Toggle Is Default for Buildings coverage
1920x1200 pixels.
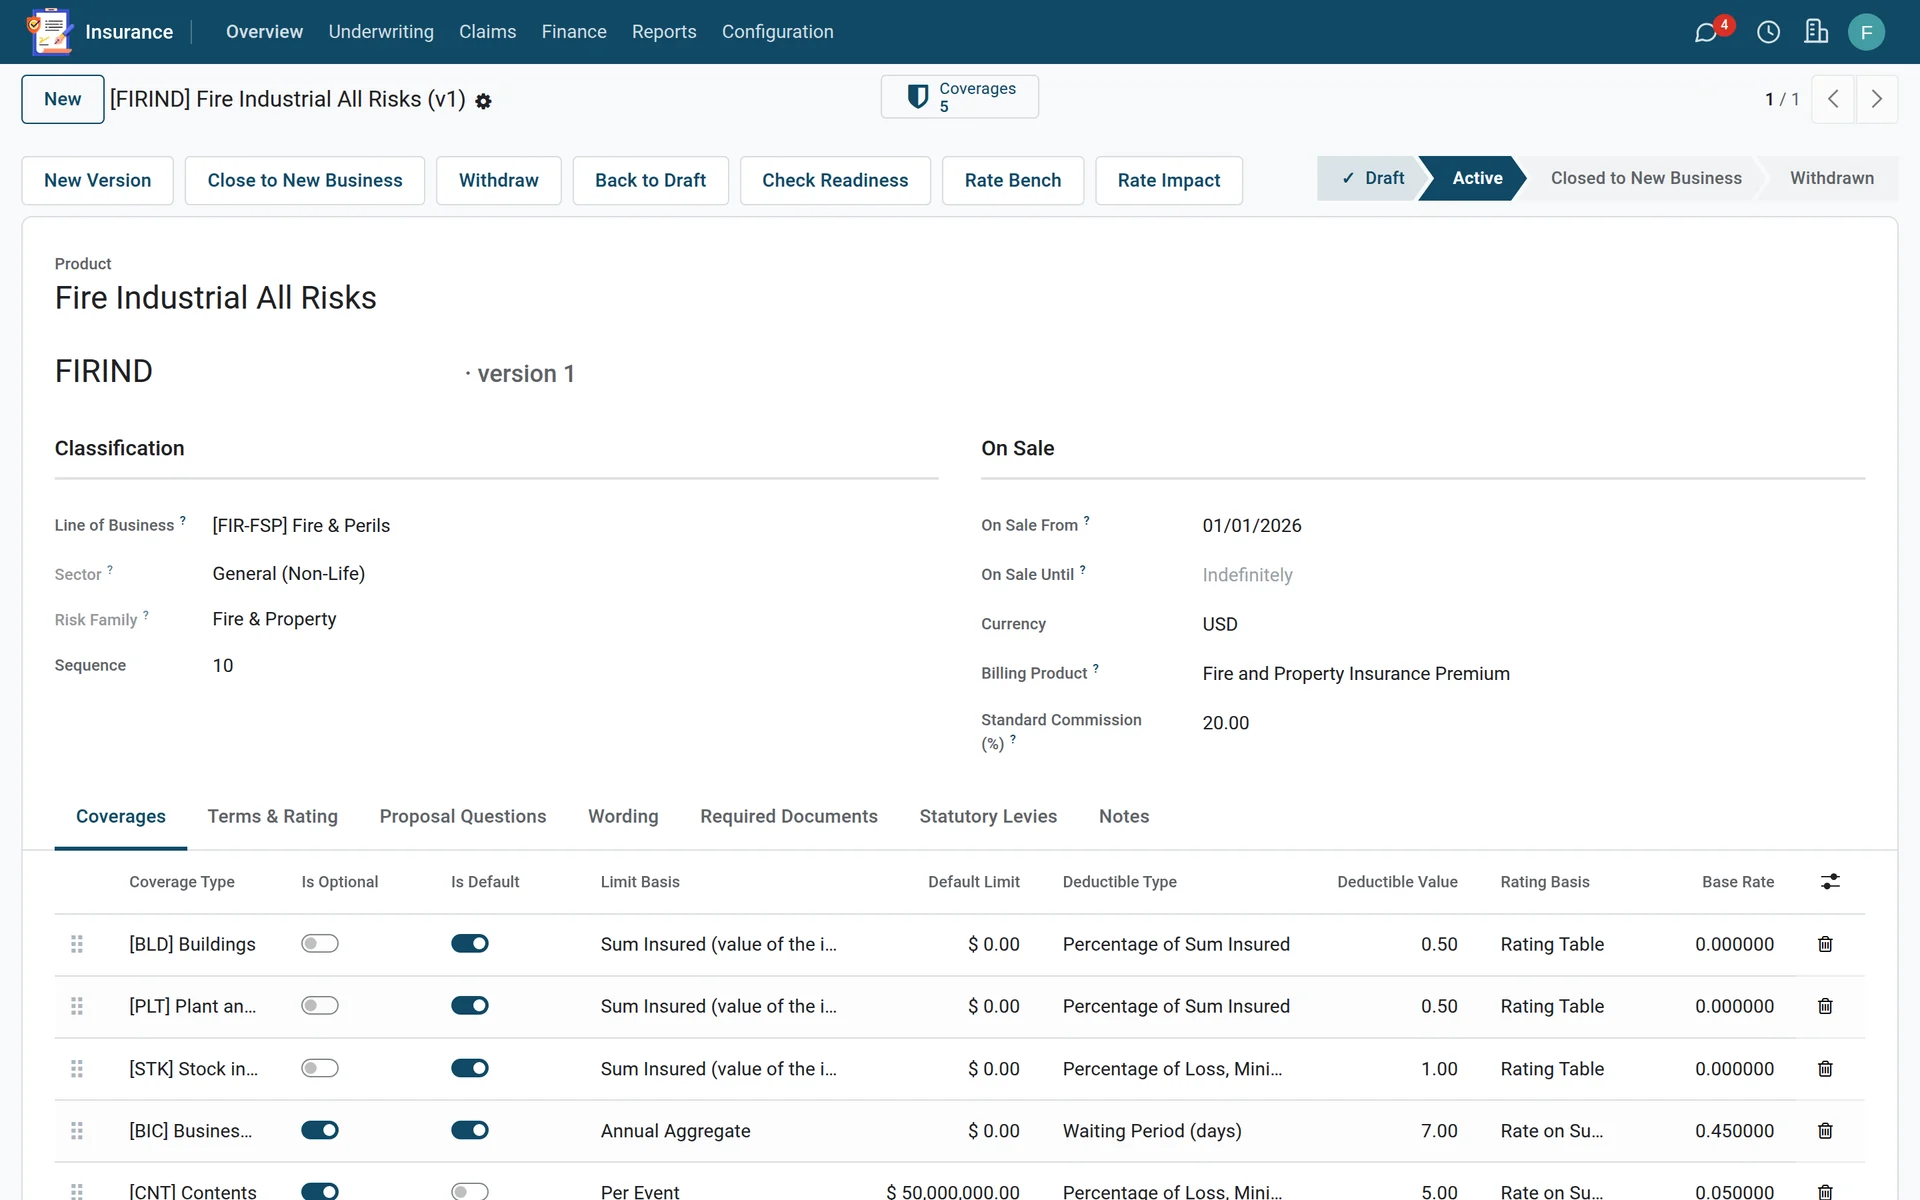coord(470,943)
